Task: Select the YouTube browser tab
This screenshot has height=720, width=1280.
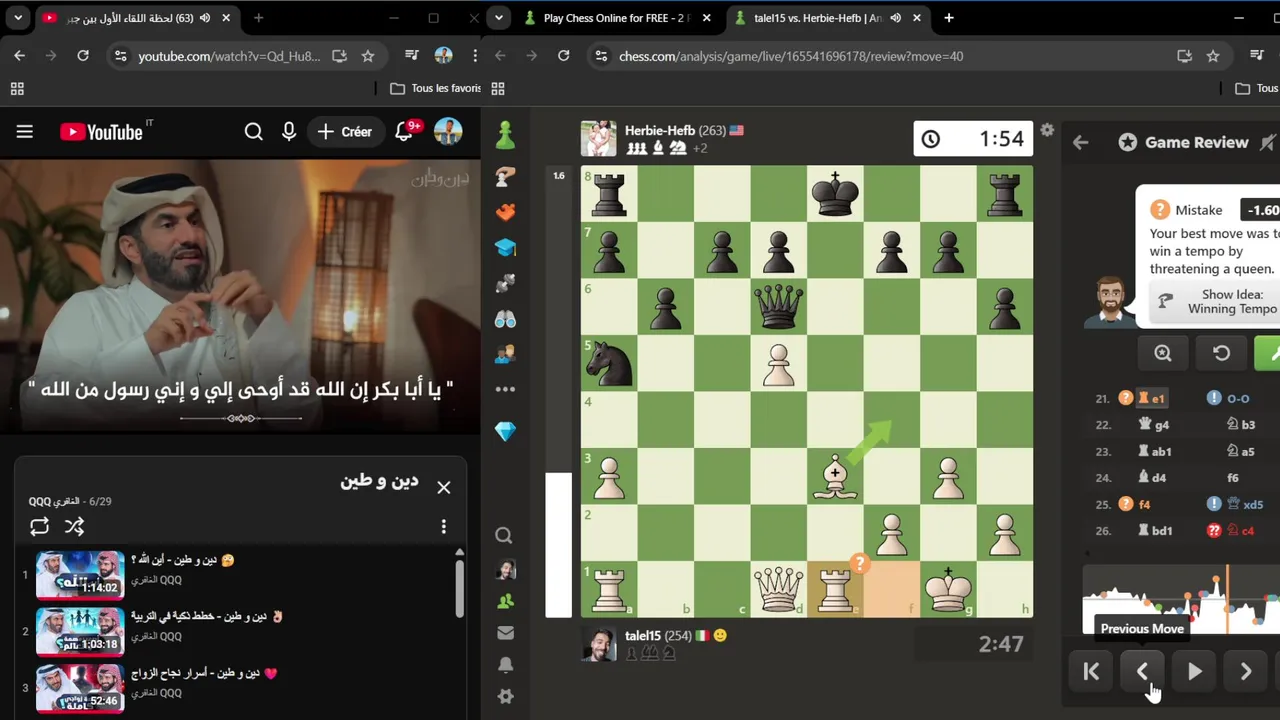Action: point(136,18)
